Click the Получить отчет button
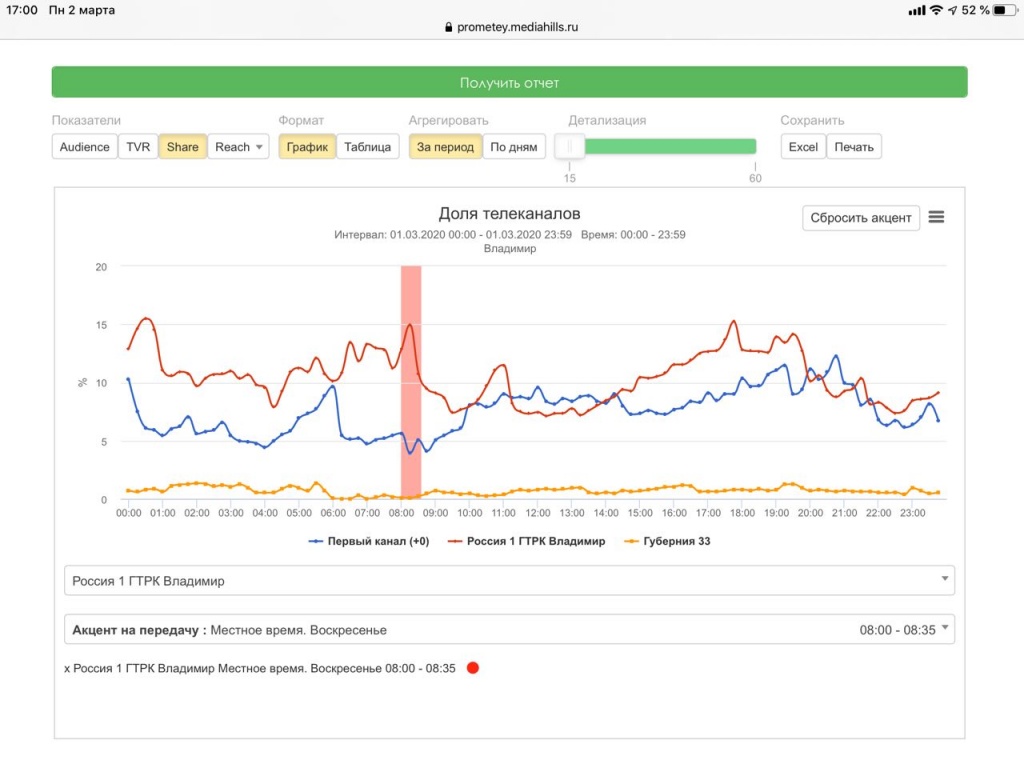Image resolution: width=1024 pixels, height=768 pixels. click(x=509, y=82)
